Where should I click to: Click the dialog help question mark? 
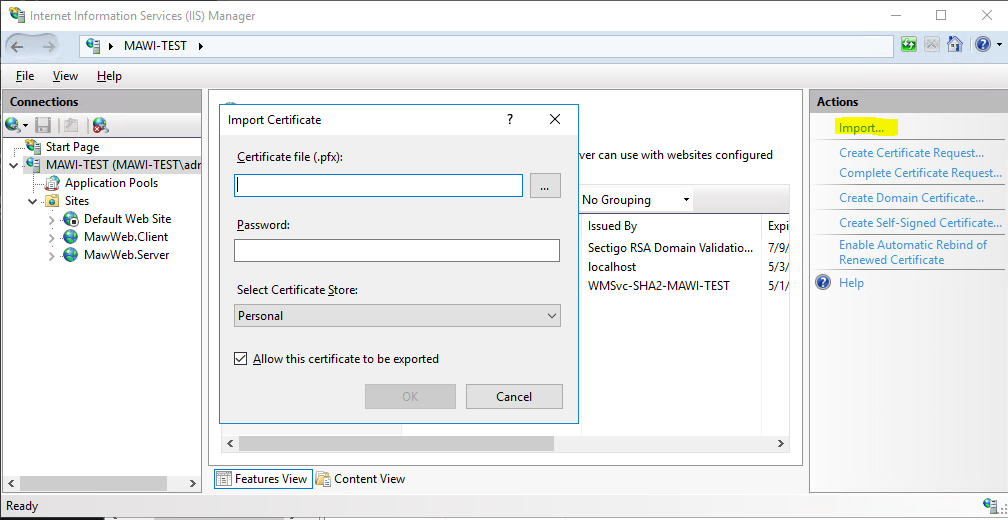click(x=510, y=120)
